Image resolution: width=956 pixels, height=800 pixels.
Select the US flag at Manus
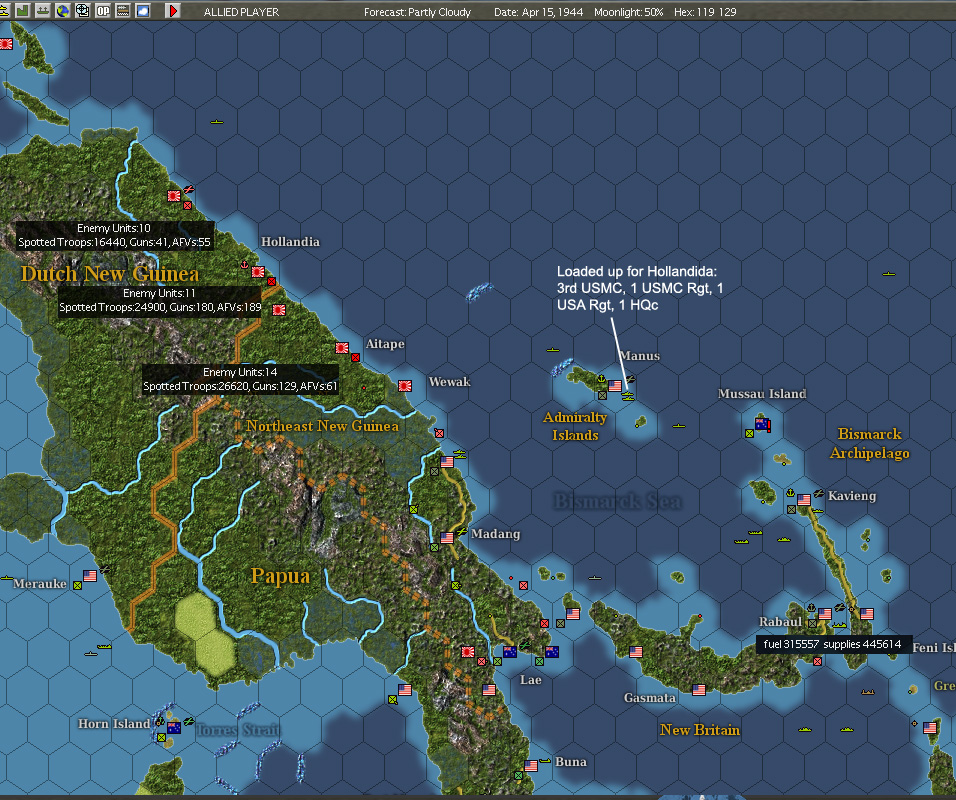(615, 386)
